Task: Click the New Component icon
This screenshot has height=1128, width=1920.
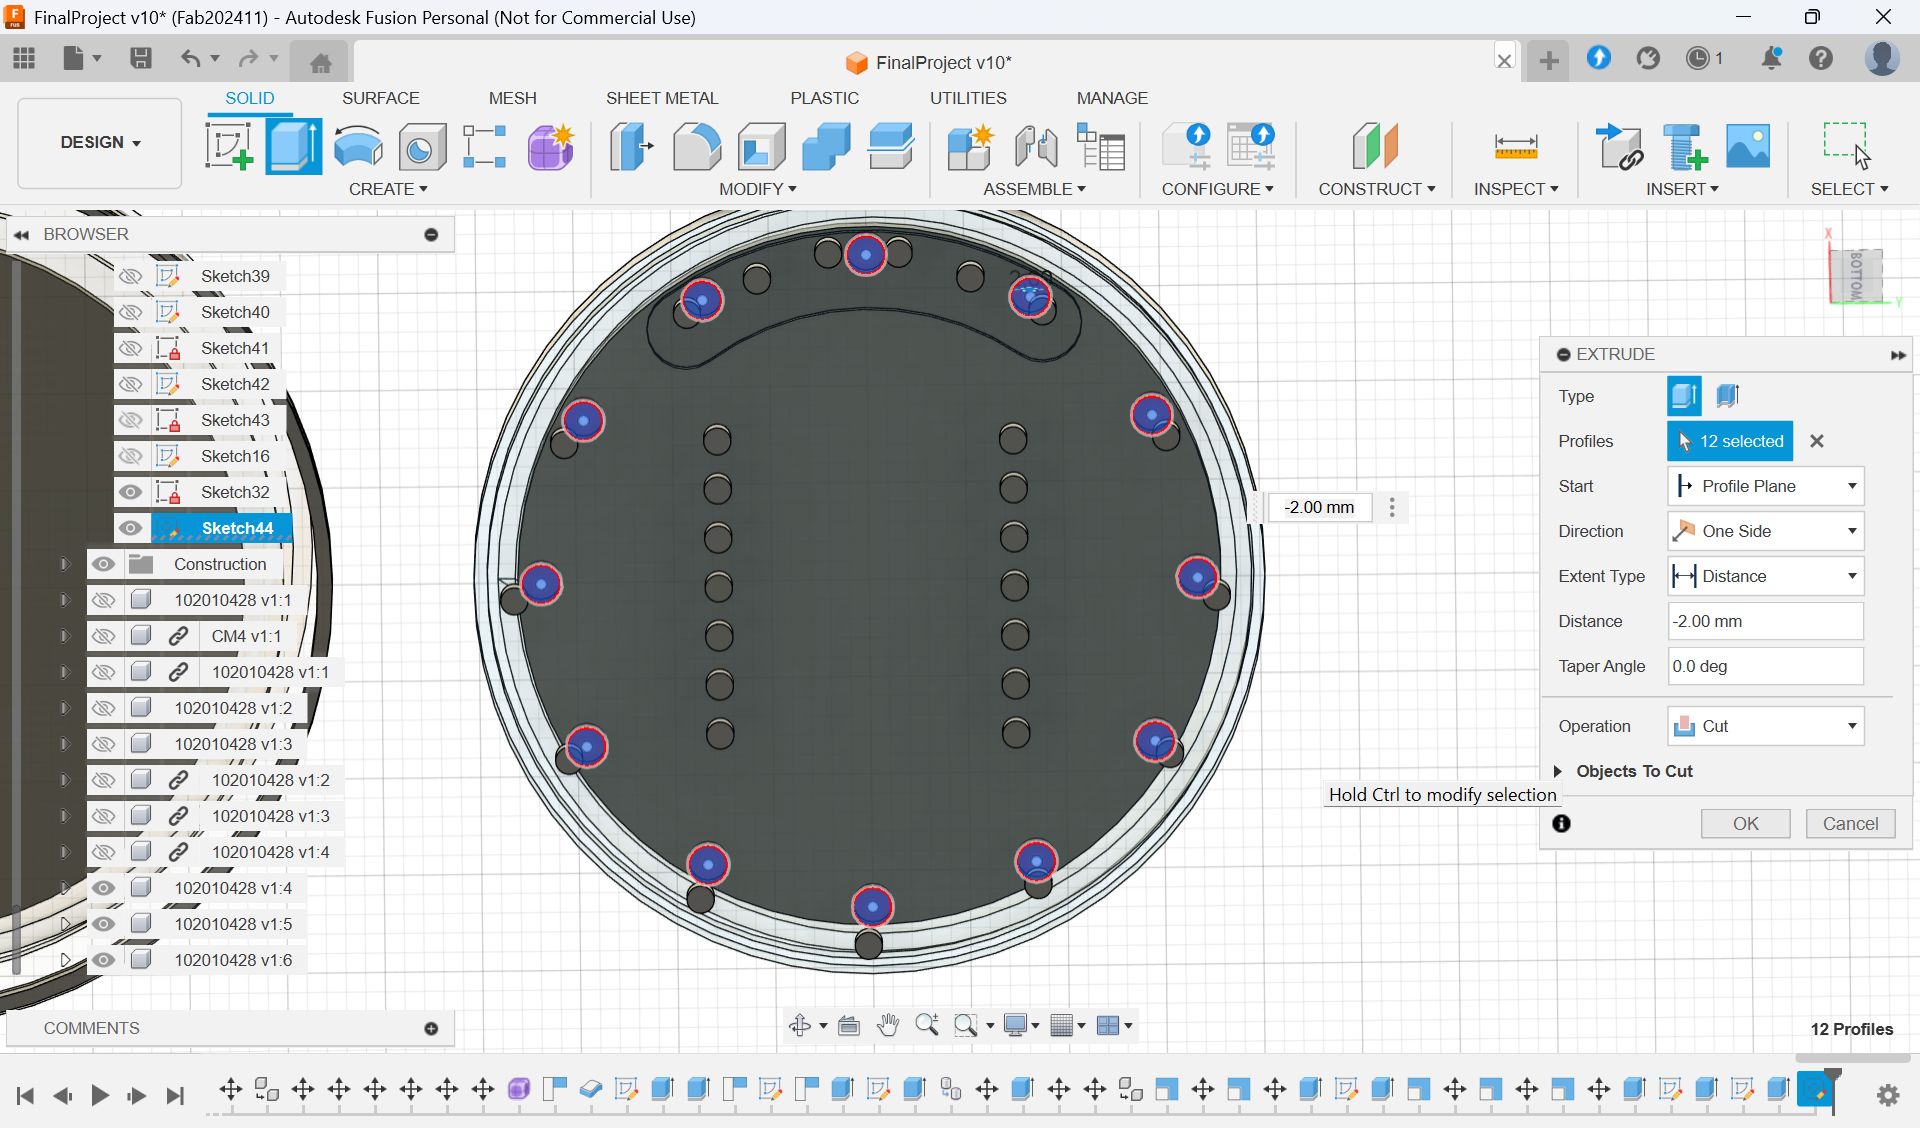Action: (970, 146)
